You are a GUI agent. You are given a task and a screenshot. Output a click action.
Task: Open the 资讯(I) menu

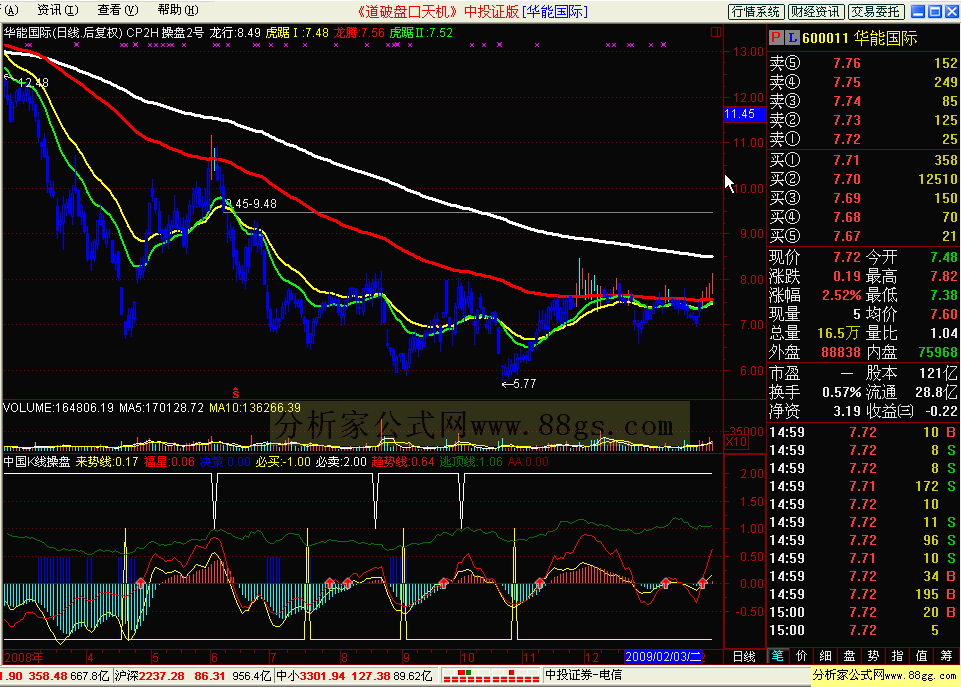(58, 10)
